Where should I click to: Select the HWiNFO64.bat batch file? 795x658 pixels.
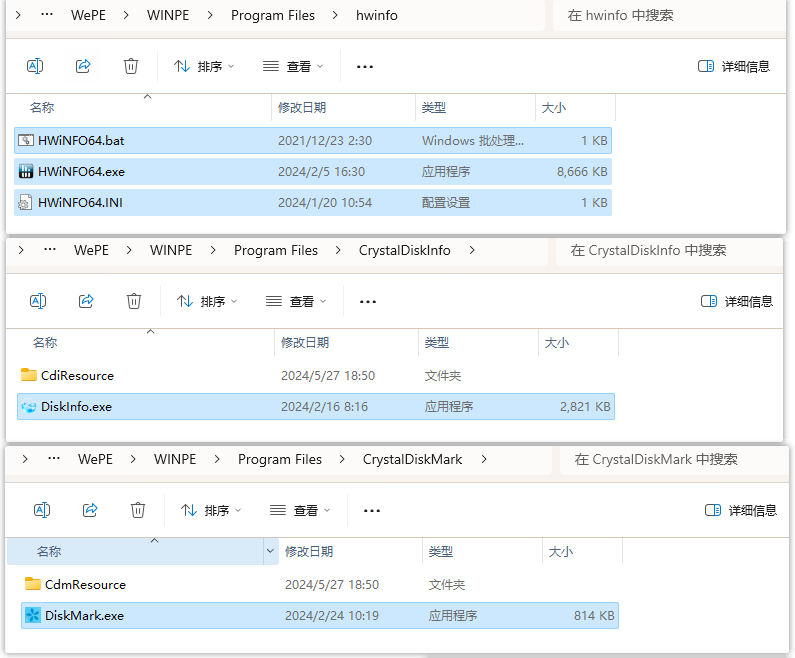click(x=81, y=141)
